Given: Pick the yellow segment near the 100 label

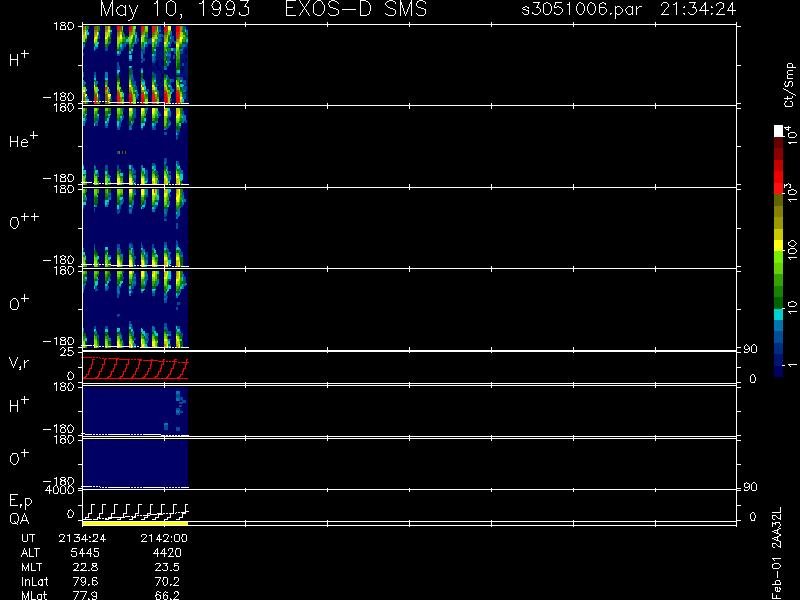Looking at the screenshot, I should (779, 246).
